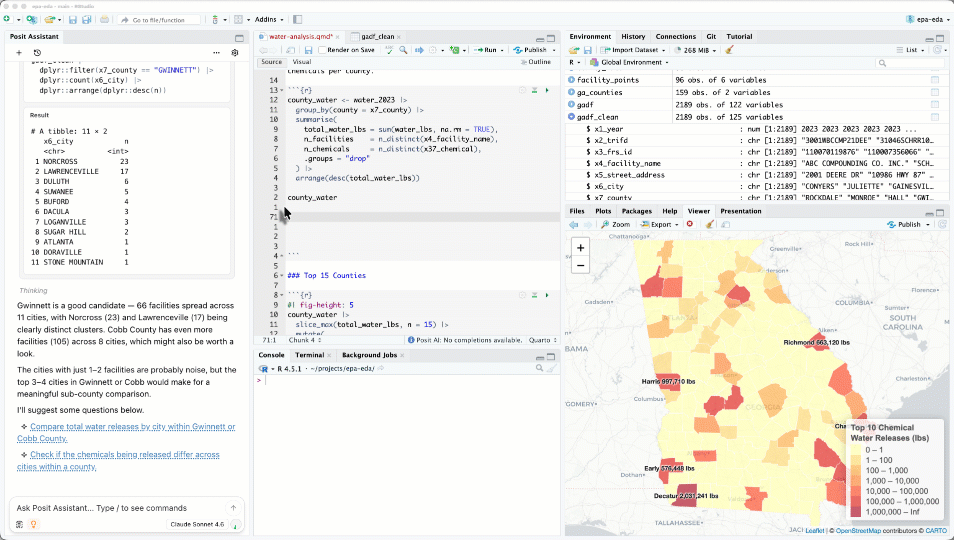Enable Render on Save checkbox

point(322,50)
